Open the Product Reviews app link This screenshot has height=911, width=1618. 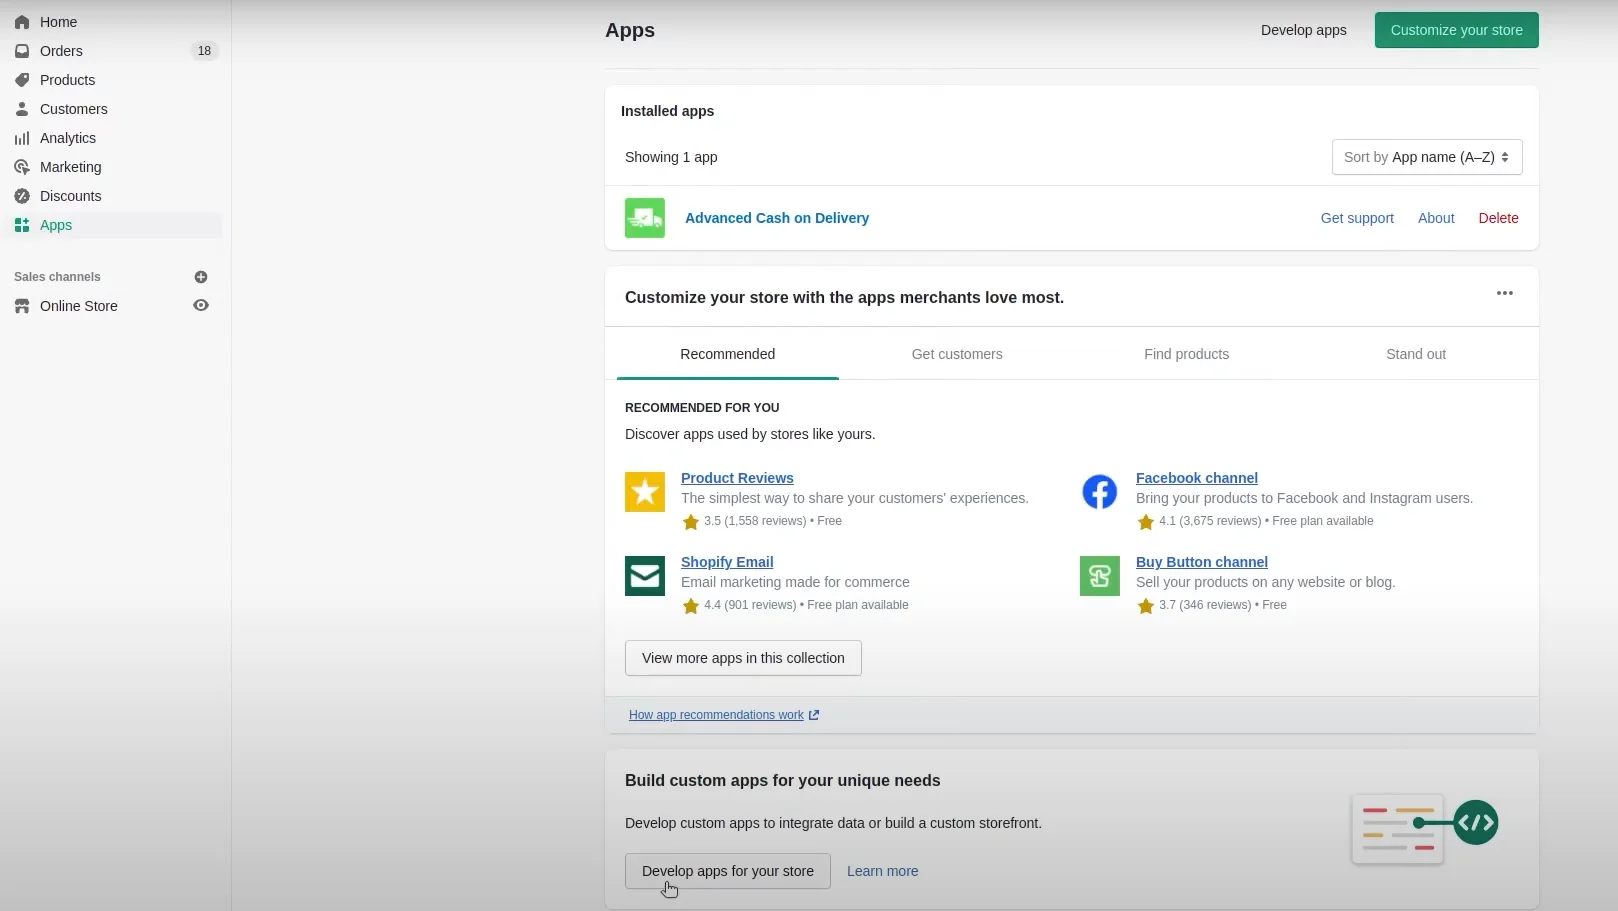point(737,478)
